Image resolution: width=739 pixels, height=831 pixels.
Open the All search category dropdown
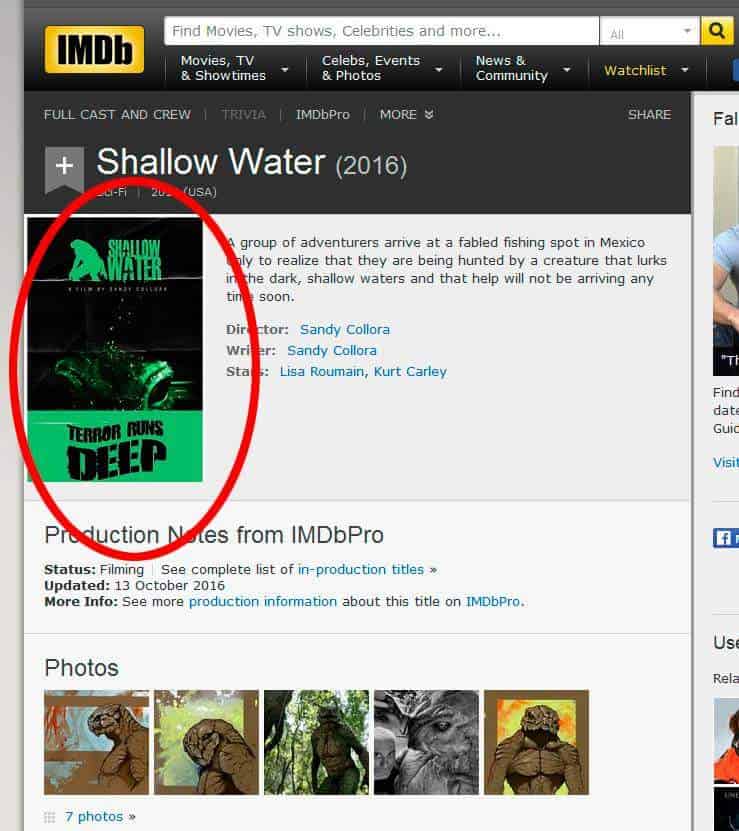click(x=650, y=31)
